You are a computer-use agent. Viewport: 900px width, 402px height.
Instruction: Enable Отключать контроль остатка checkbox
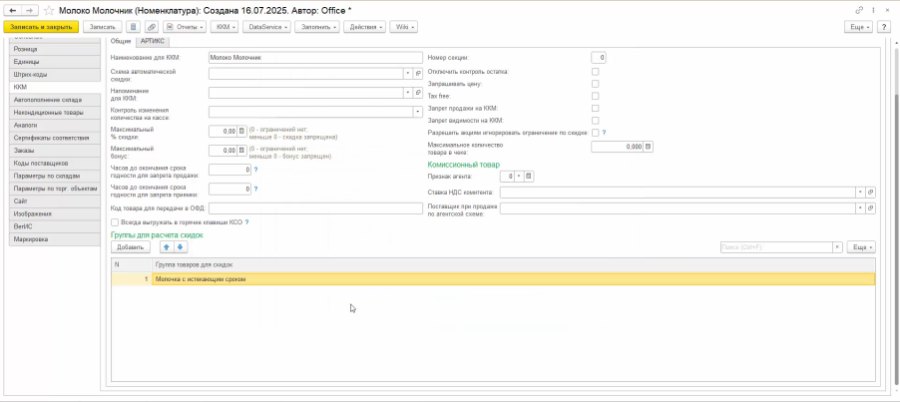(595, 72)
